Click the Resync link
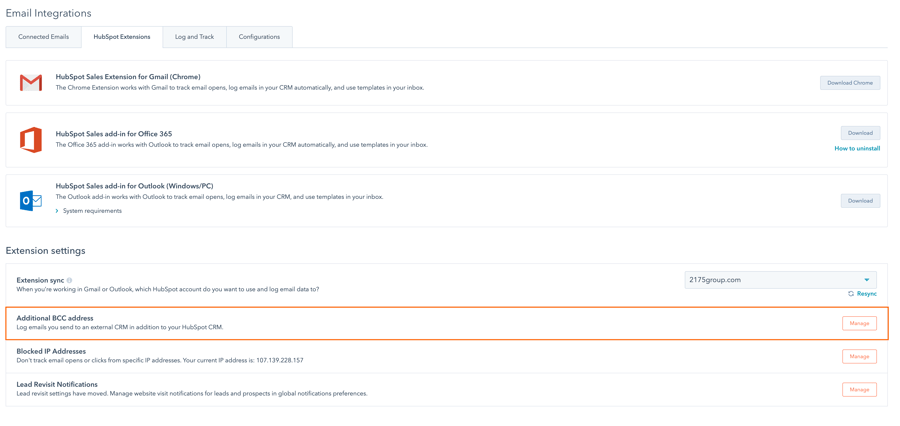This screenshot has width=900, height=426. click(x=867, y=293)
